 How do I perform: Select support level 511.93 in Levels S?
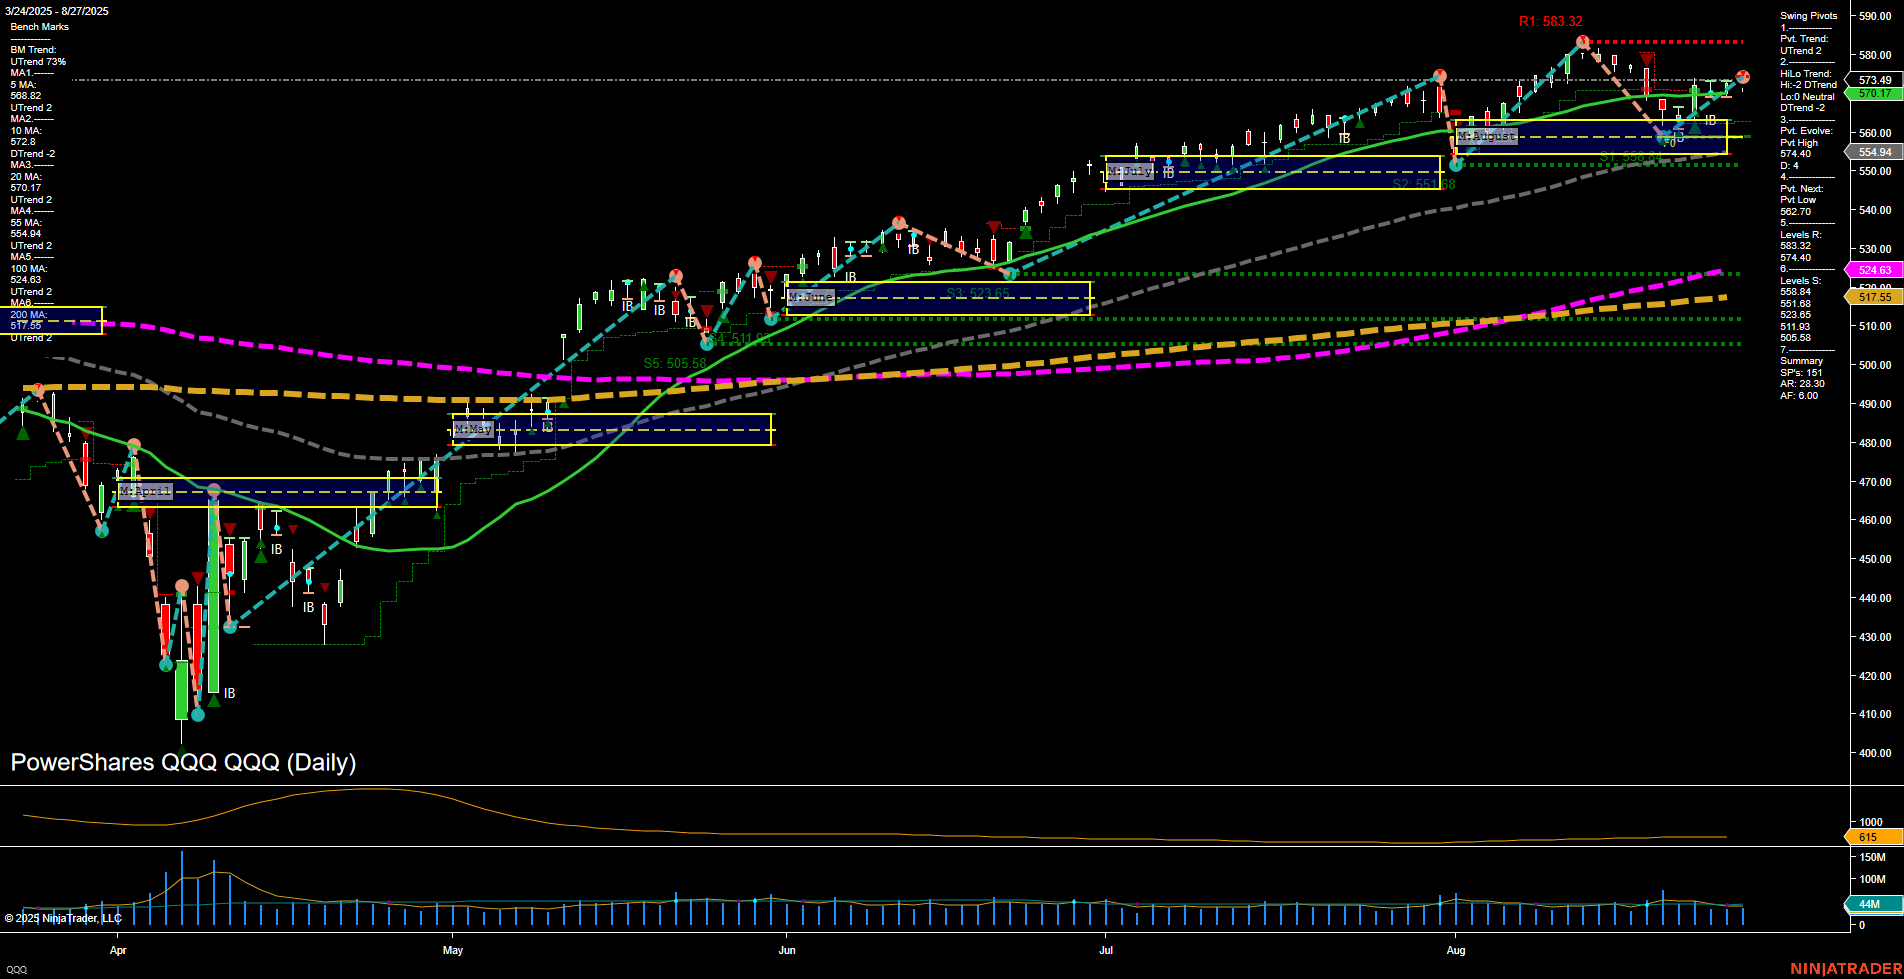pos(1795,327)
